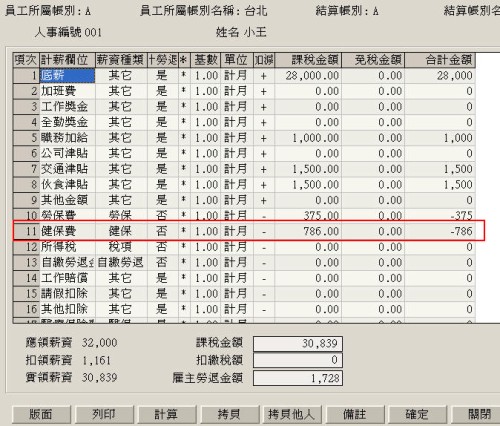Click the 雇主勞退金額 input box

click(x=298, y=378)
